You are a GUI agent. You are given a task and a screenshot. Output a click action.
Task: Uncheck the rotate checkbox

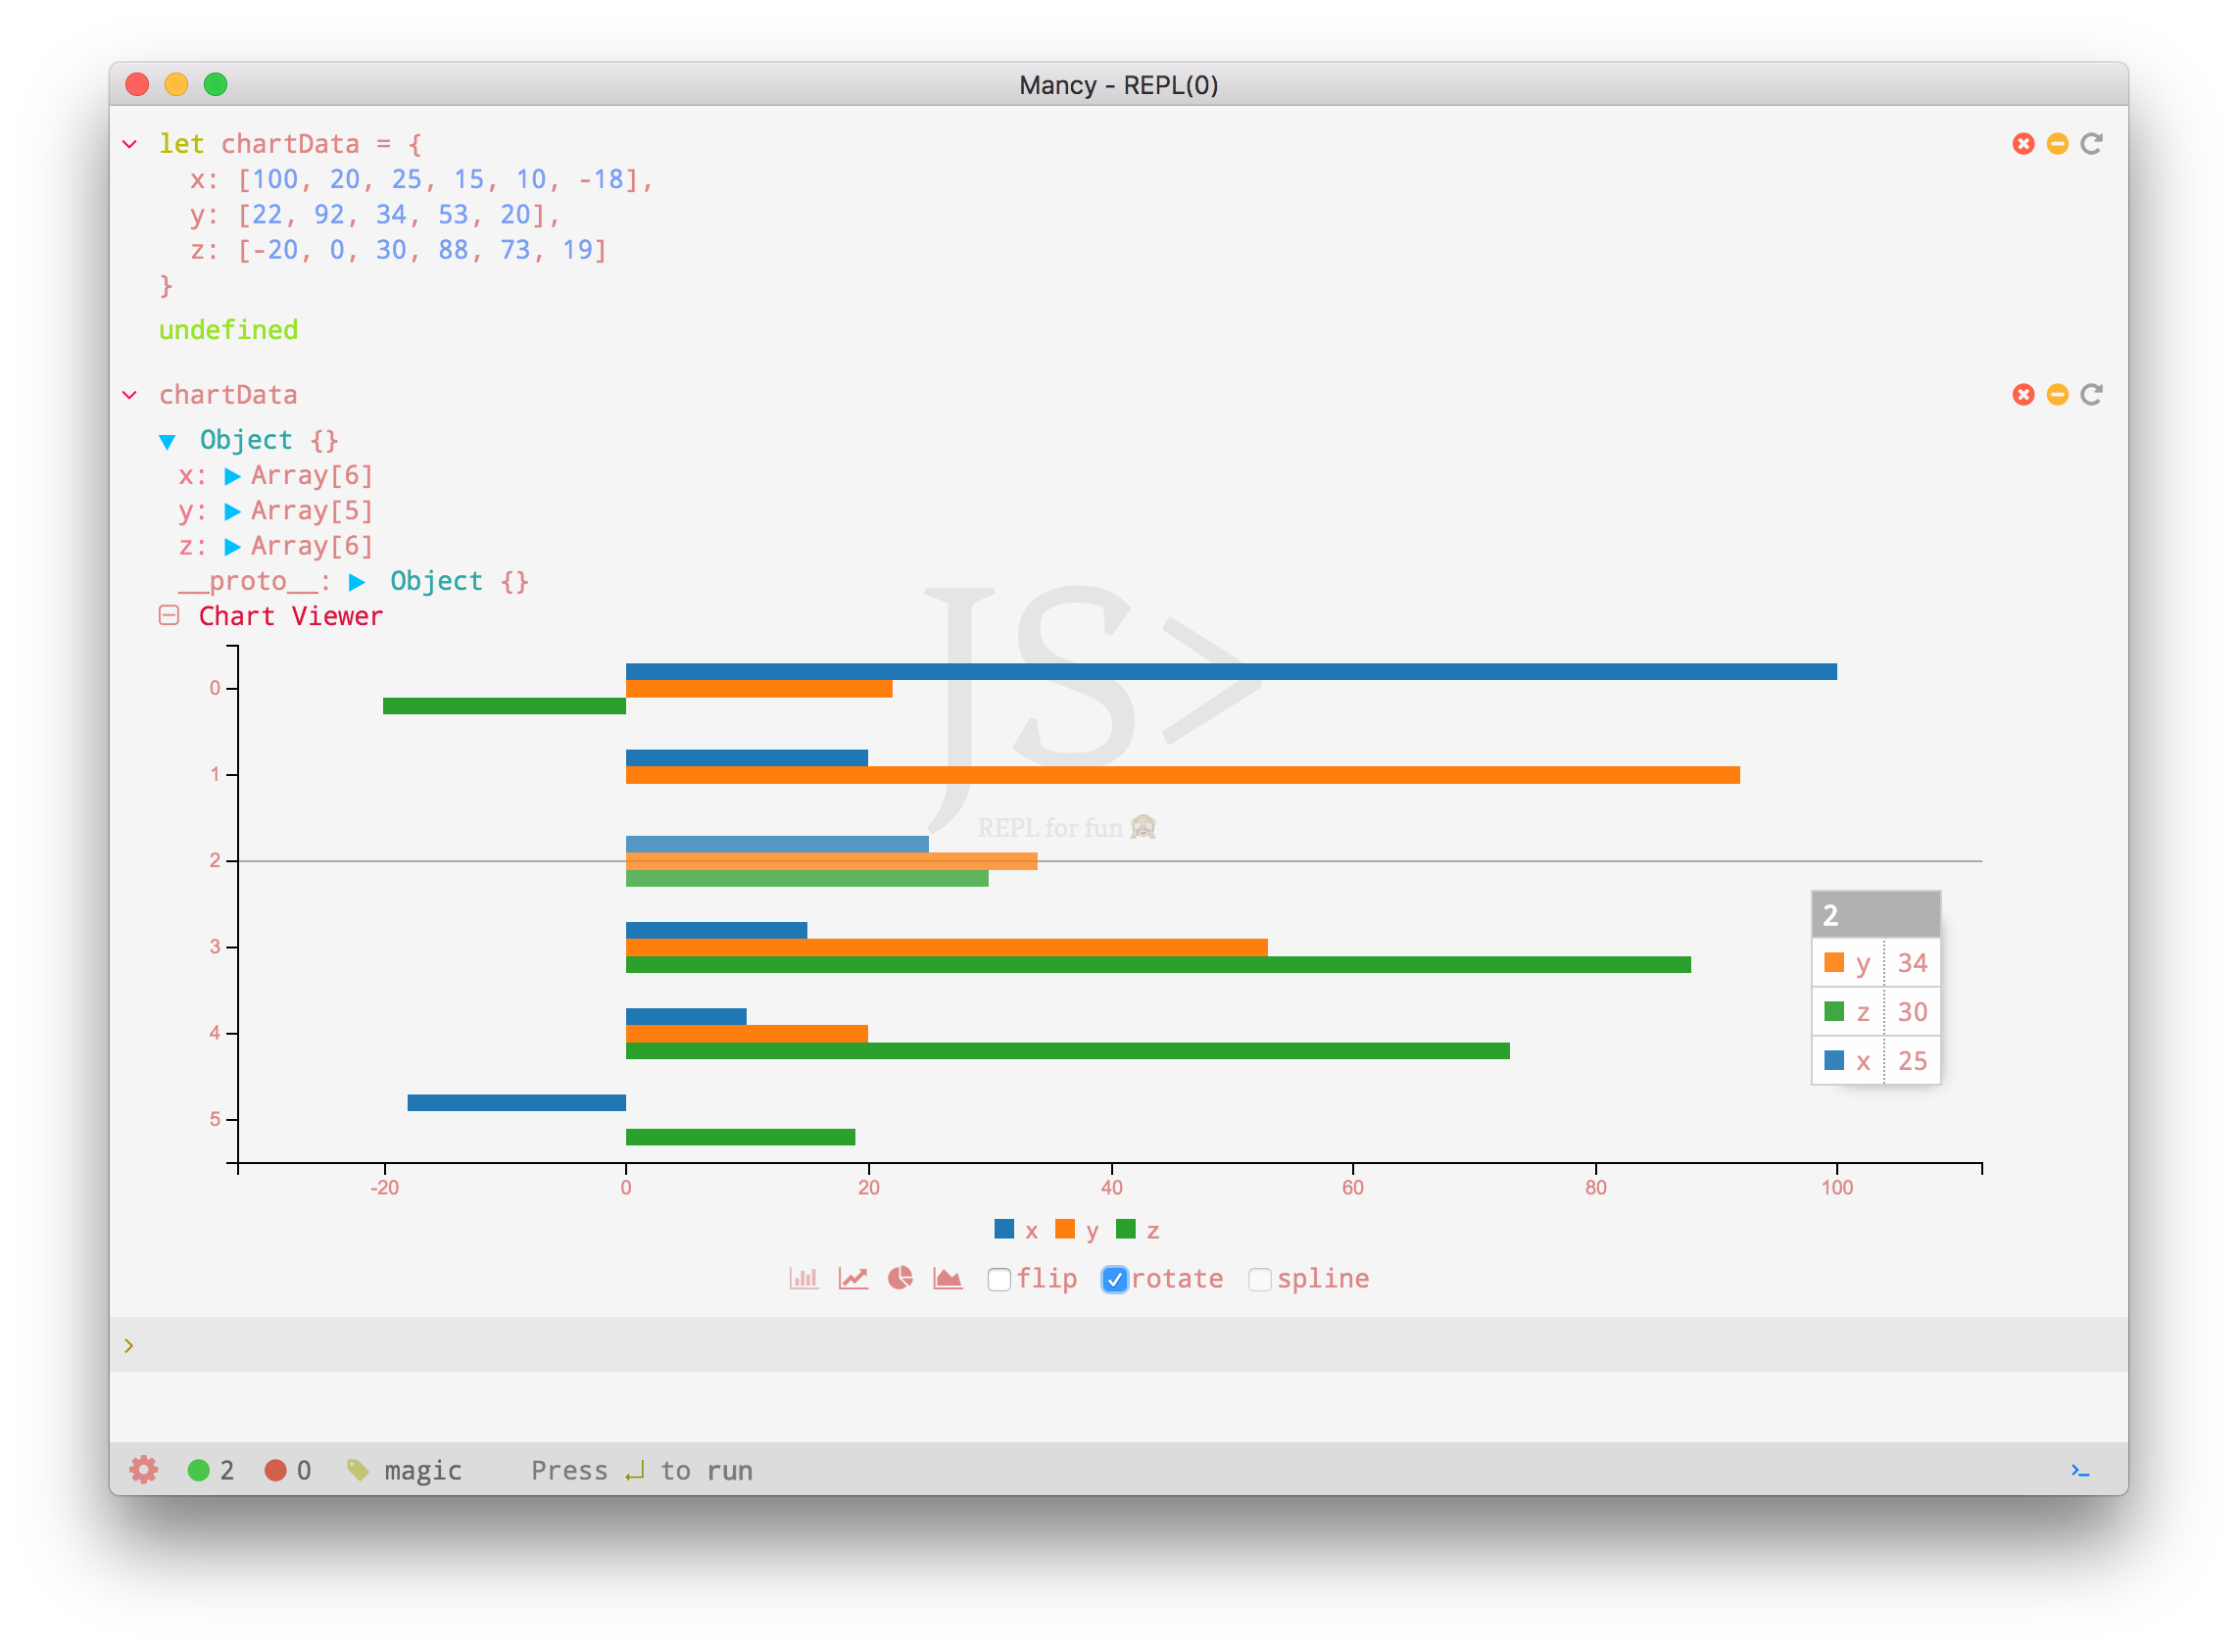[x=1114, y=1279]
